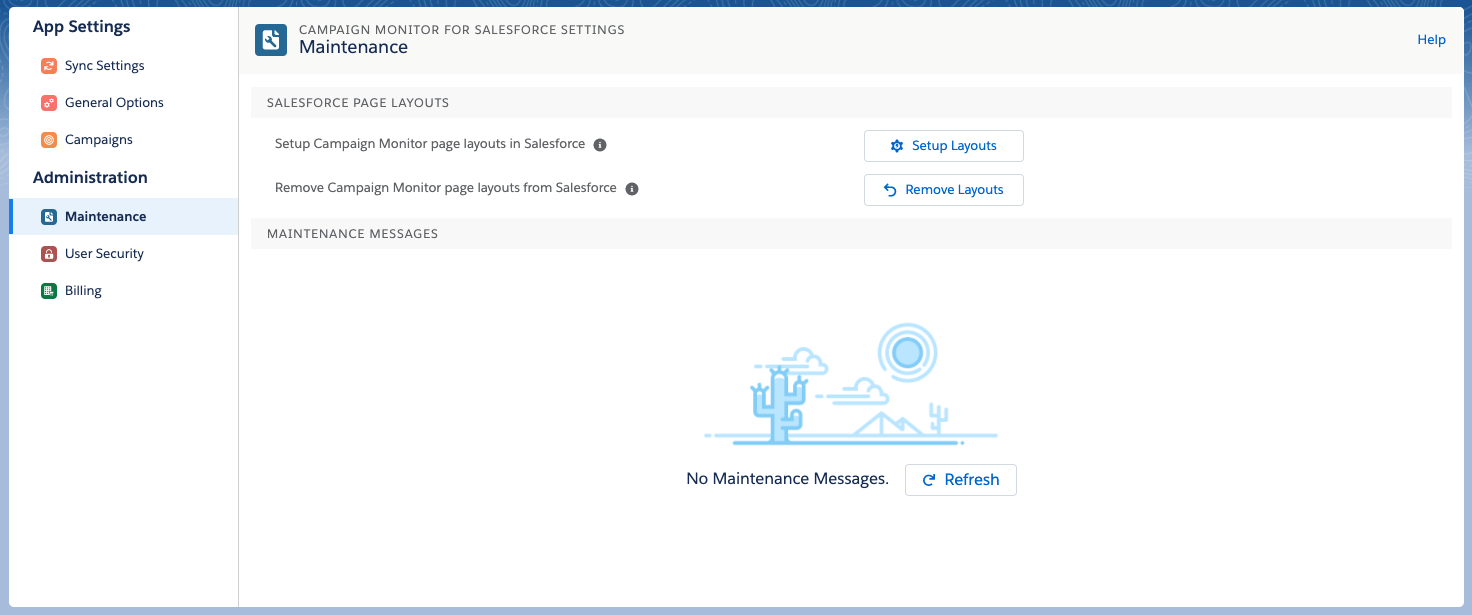Image resolution: width=1472 pixels, height=615 pixels.
Task: Click the Administration heading
Action: pyautogui.click(x=90, y=178)
